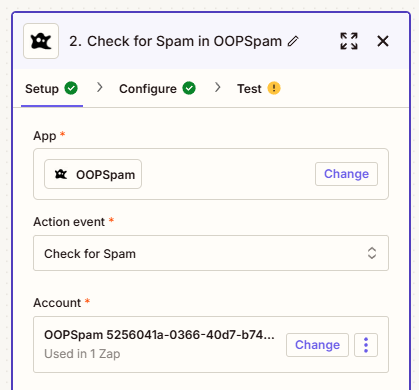Viewport: 419px width, 390px height.
Task: Open the account options three-dot menu
Action: coord(366,345)
